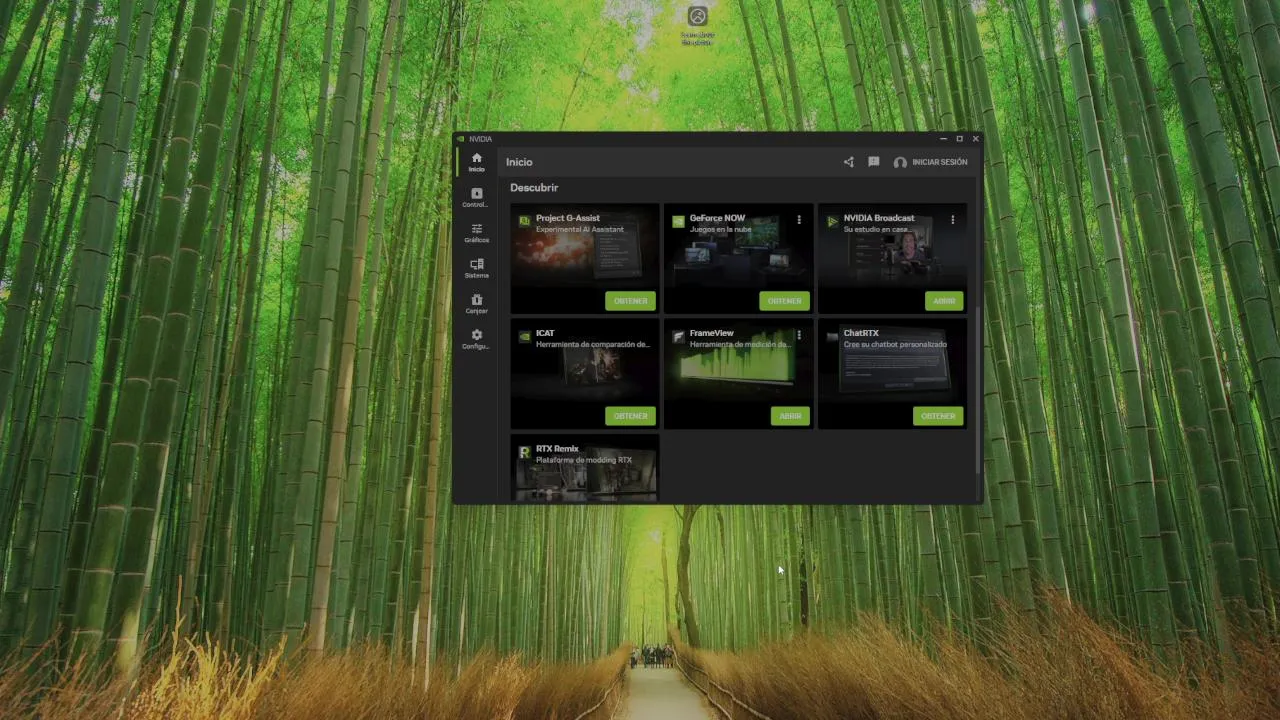Open GeForce NOW more options menu

[798, 220]
